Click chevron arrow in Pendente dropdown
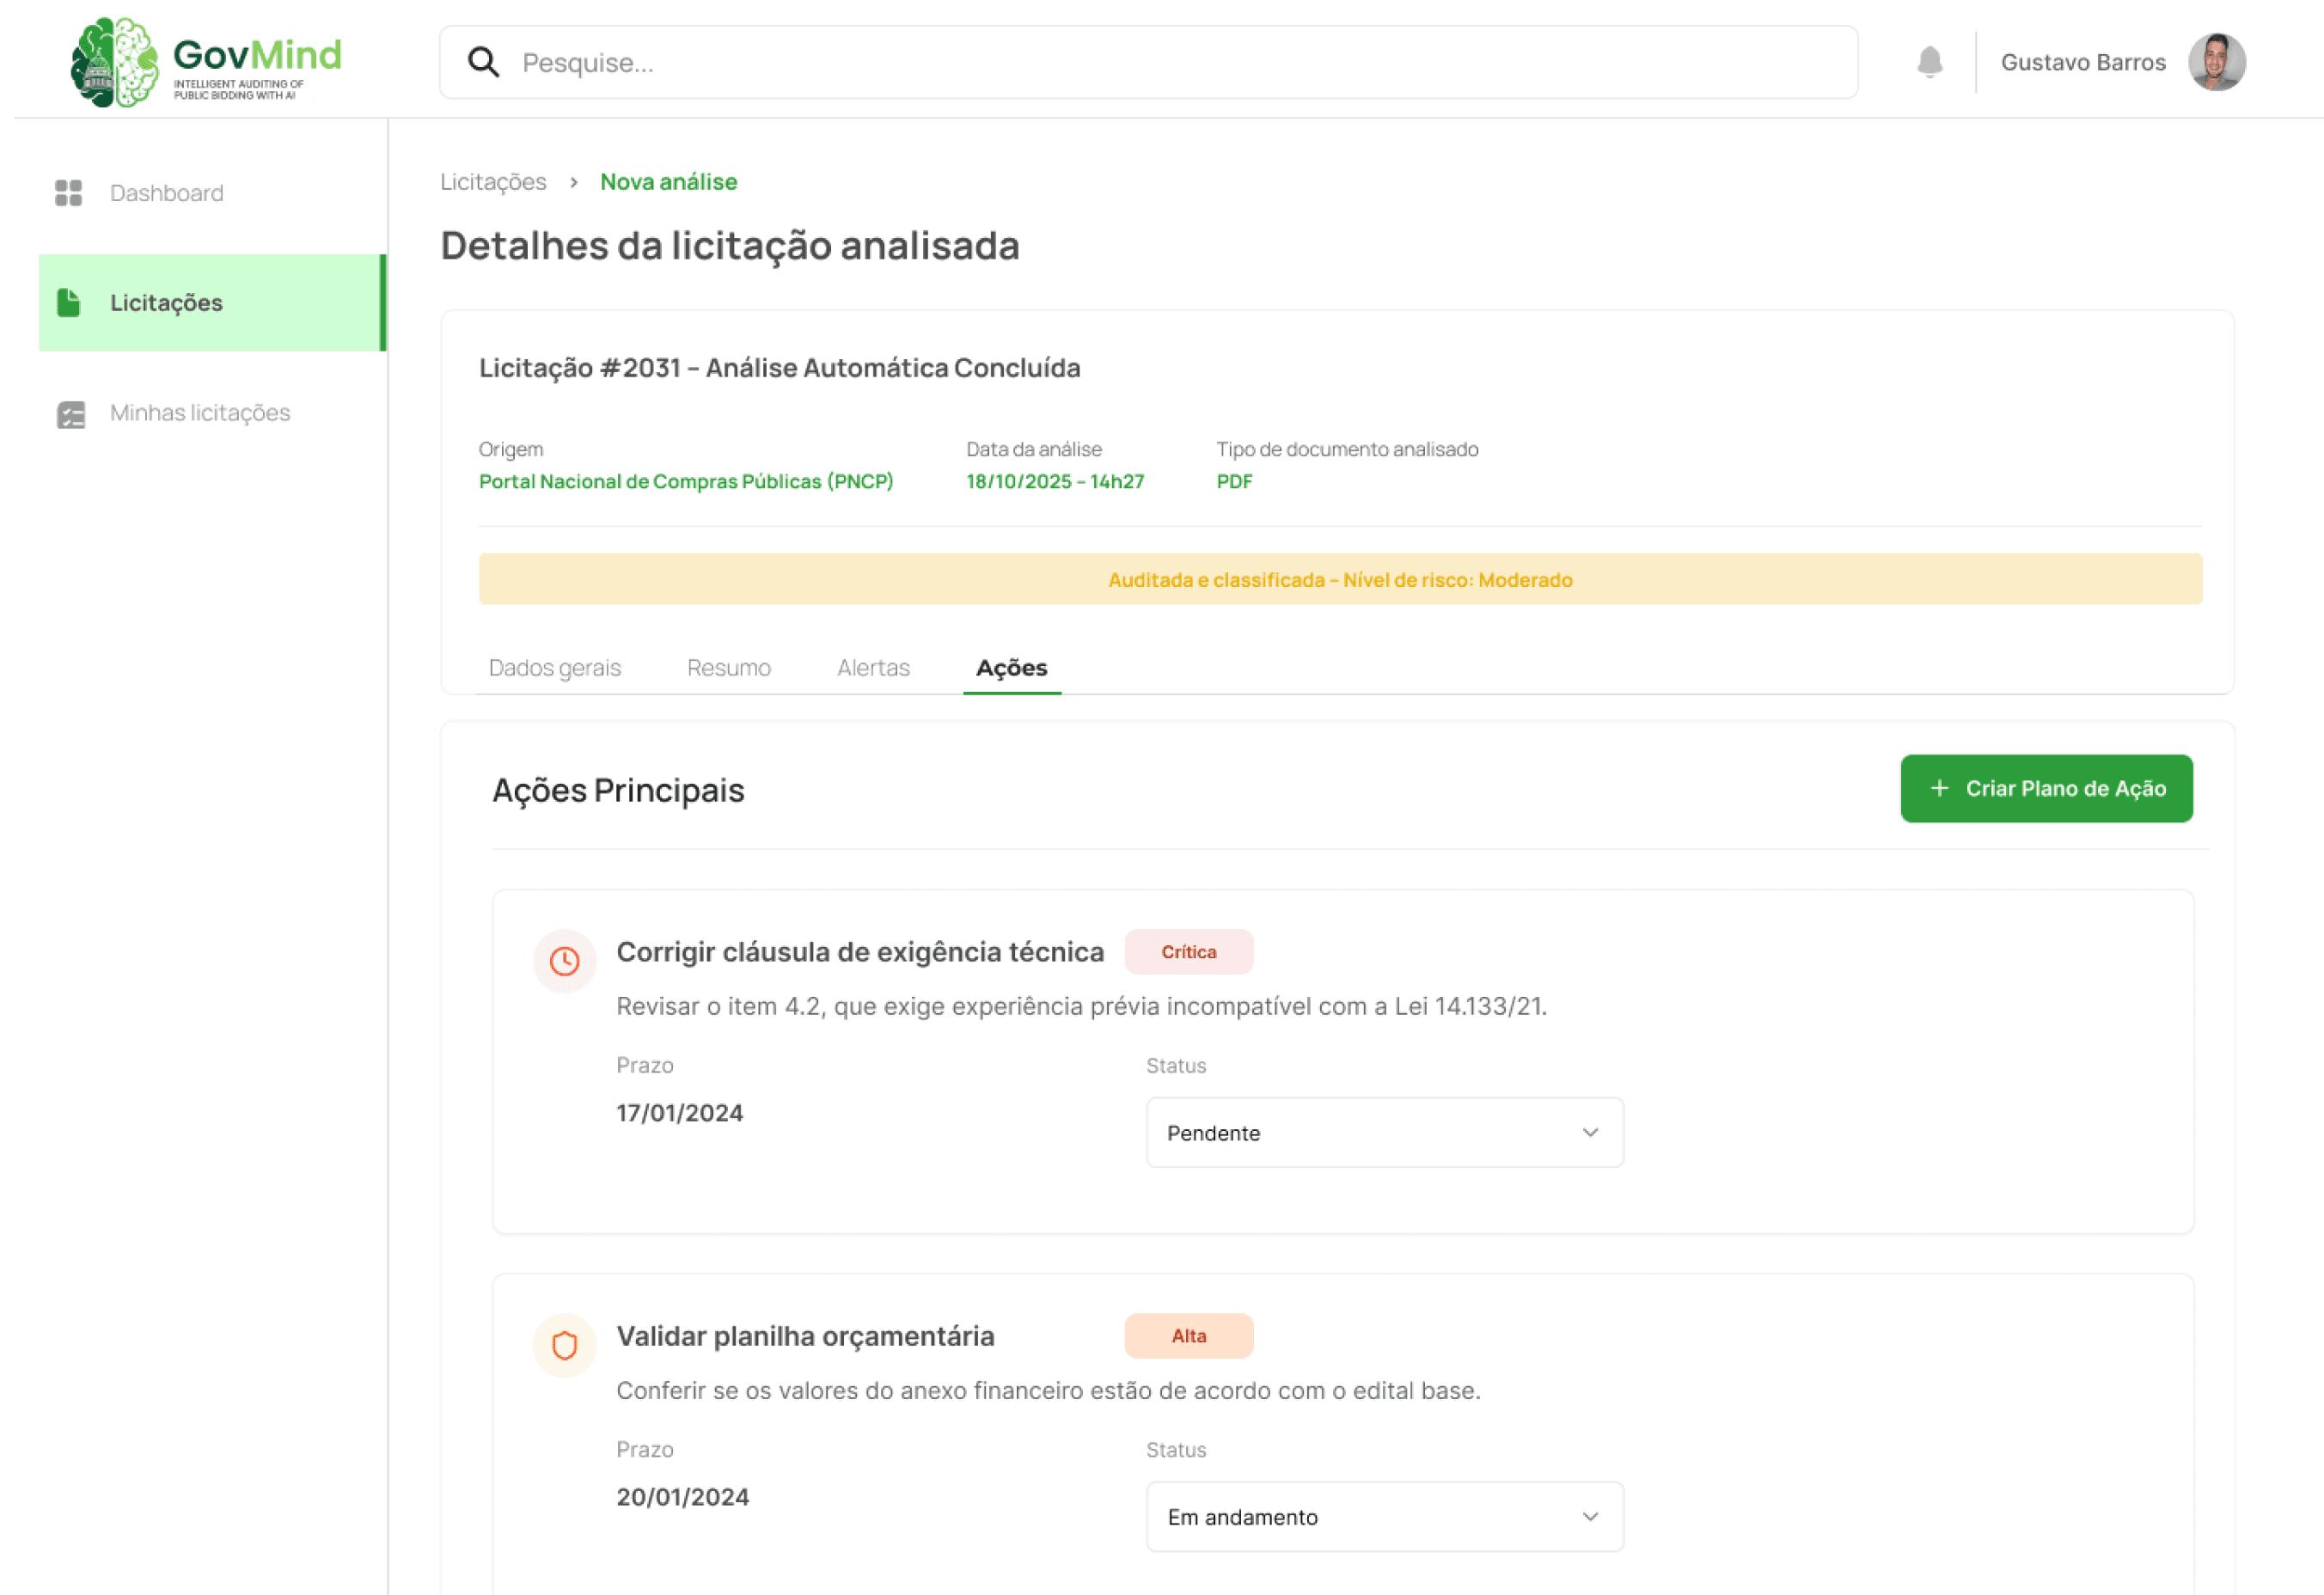 point(1590,1133)
